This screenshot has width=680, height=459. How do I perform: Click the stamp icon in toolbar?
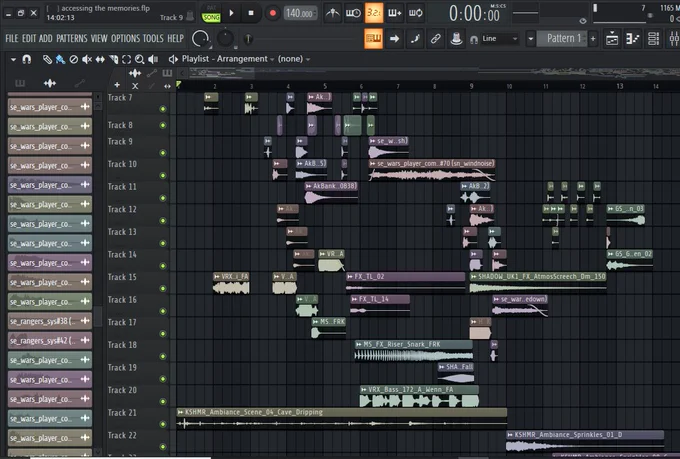456,39
